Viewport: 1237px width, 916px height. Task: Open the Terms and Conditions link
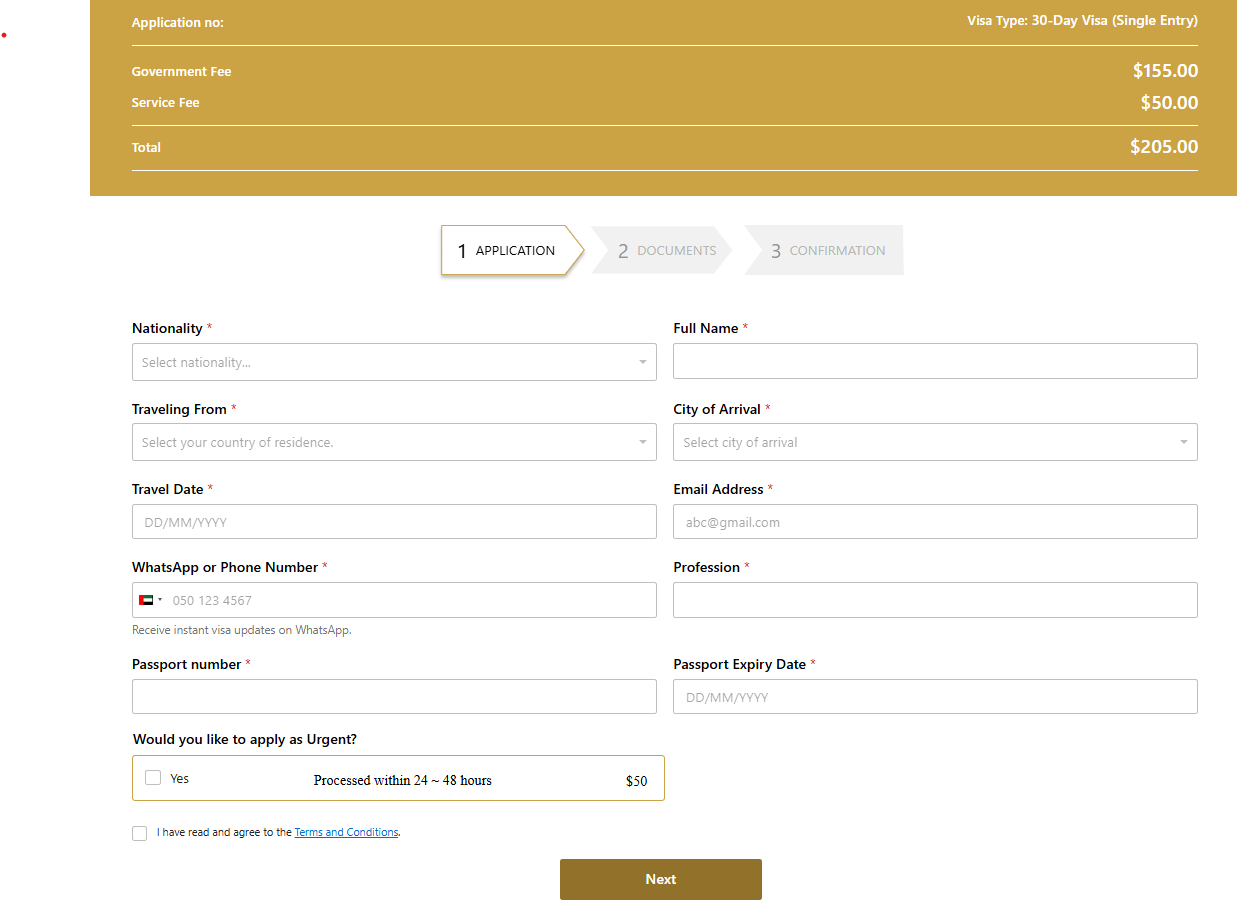[346, 832]
